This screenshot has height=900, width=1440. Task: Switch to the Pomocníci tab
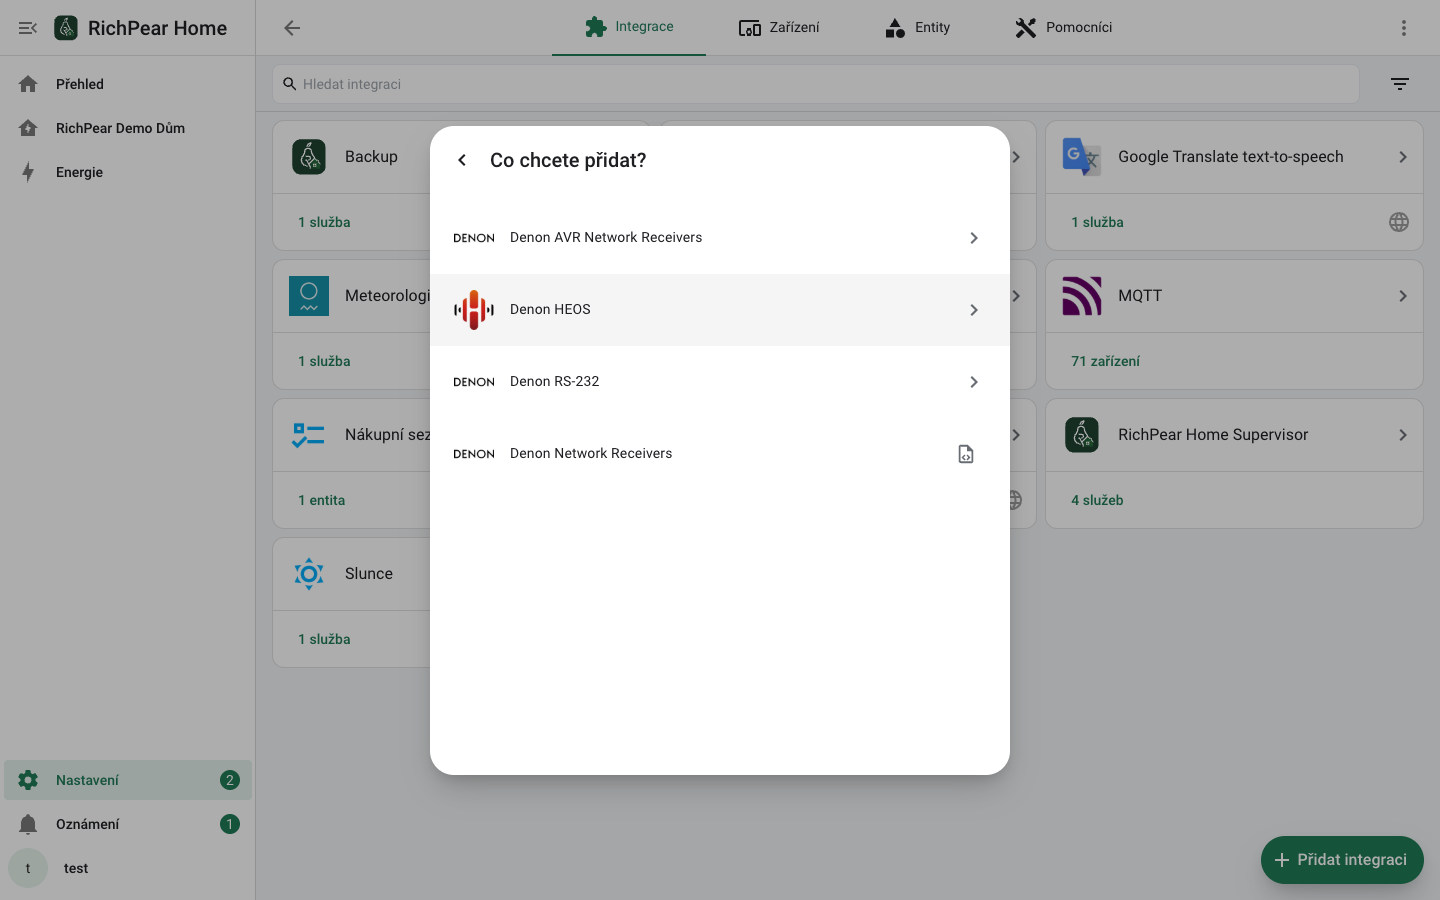pyautogui.click(x=1063, y=27)
